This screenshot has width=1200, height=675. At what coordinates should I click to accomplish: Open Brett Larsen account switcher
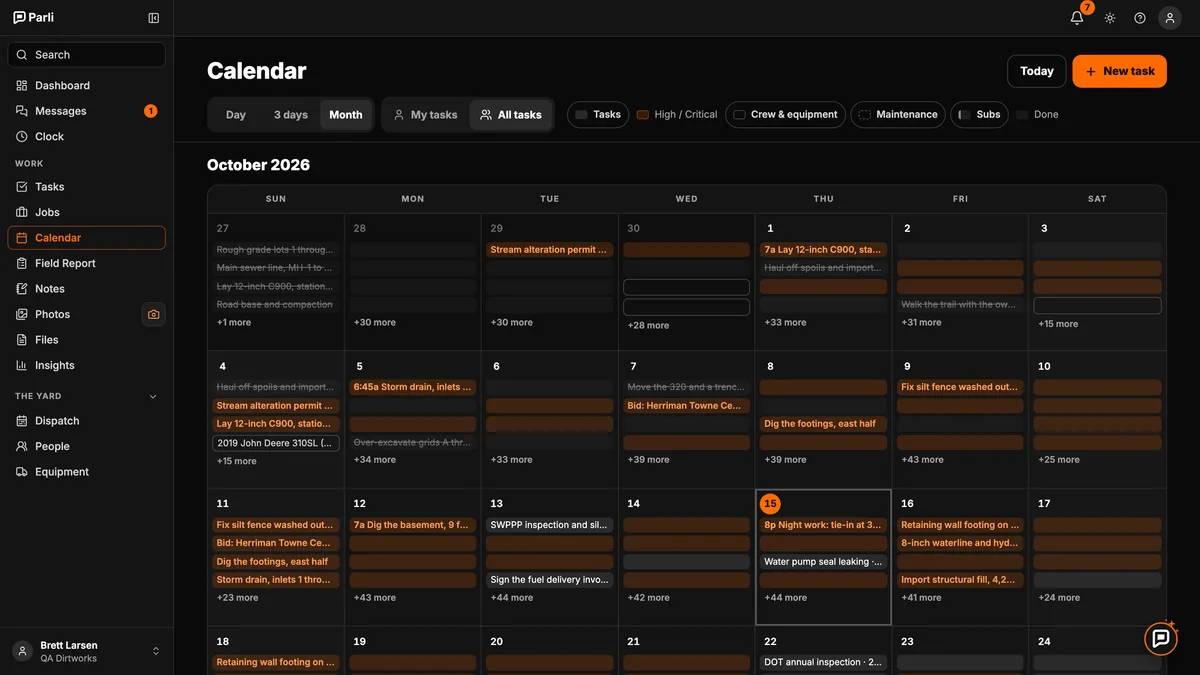click(x=87, y=651)
